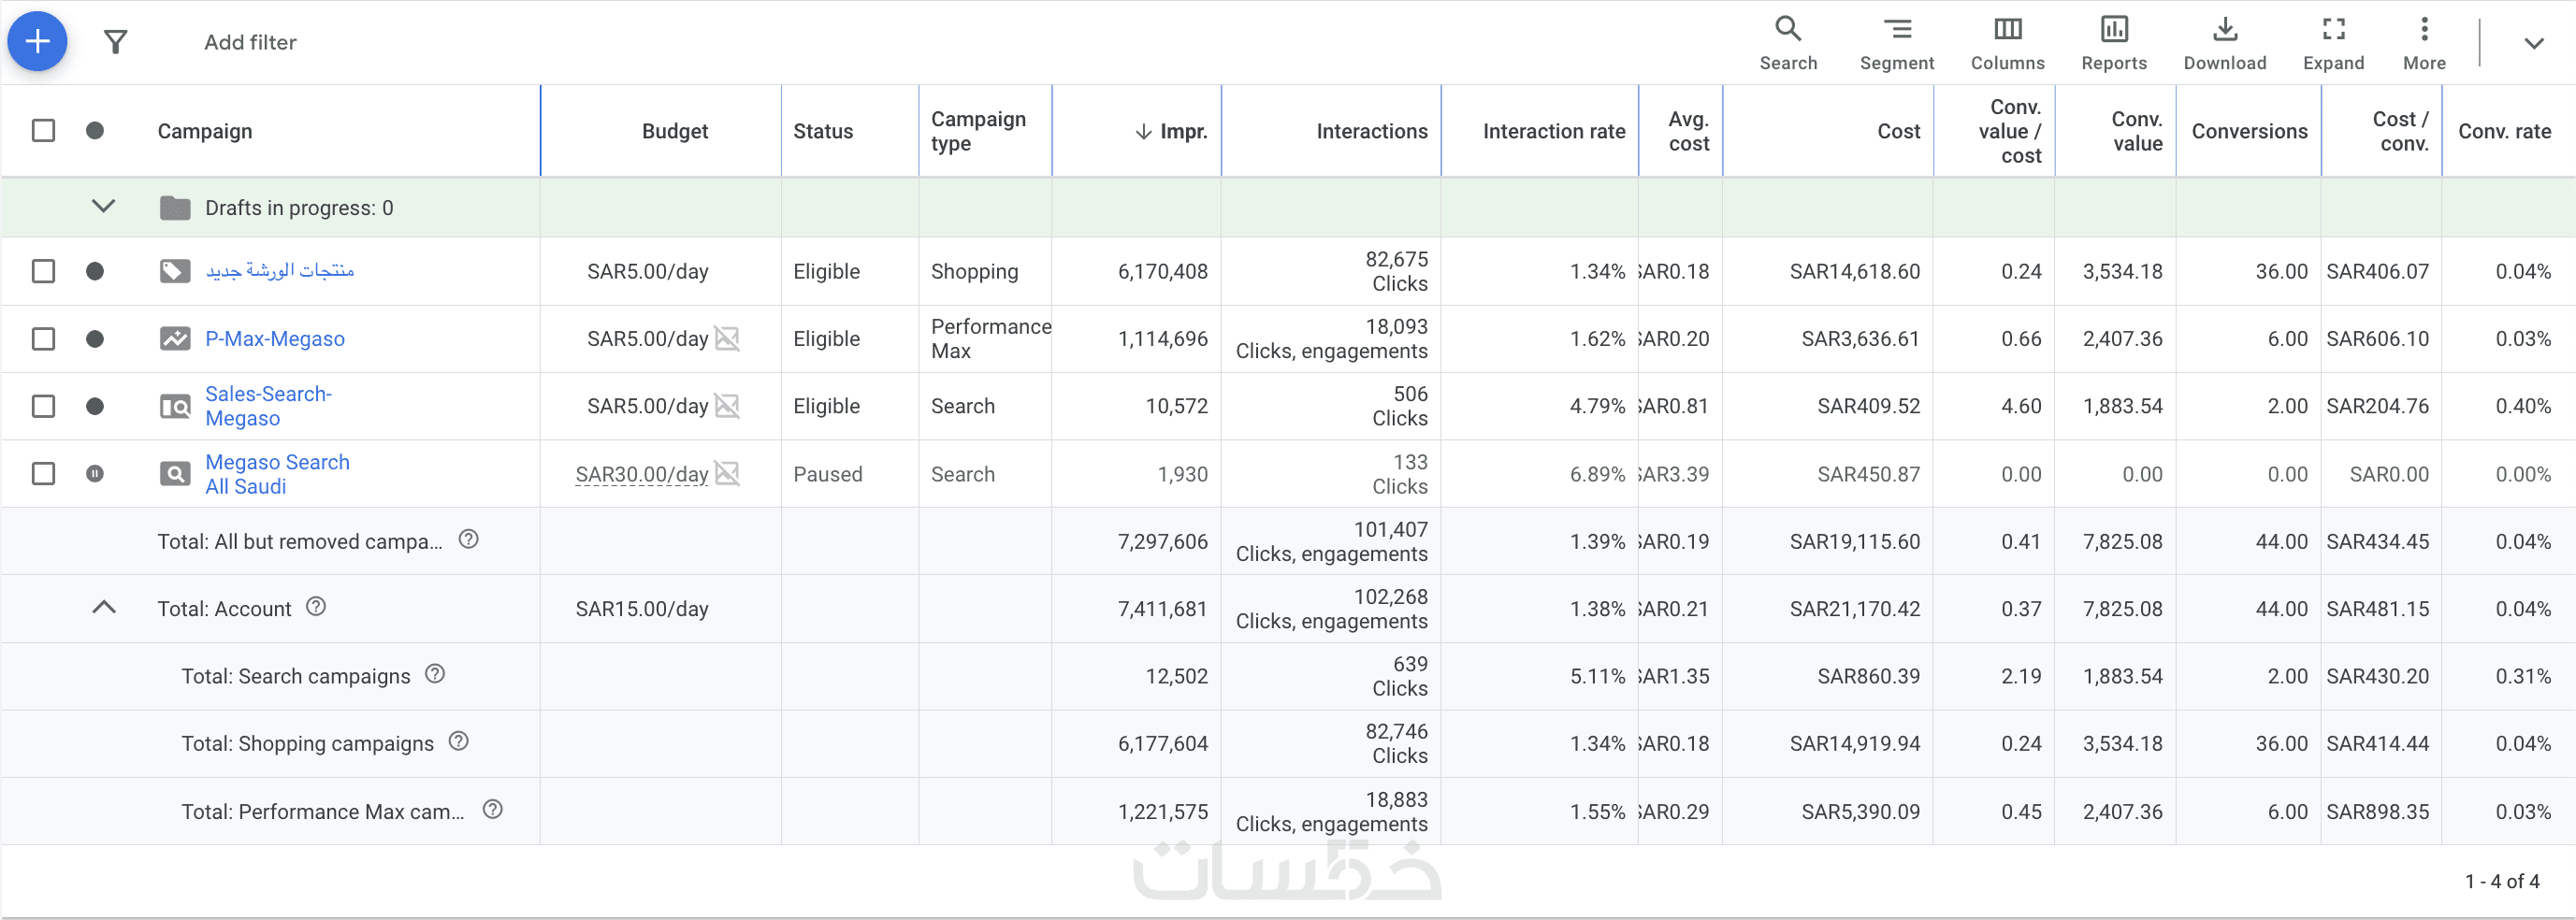Open the P-Max-Megaso campaign link
The height and width of the screenshot is (920, 2576).
[275, 339]
